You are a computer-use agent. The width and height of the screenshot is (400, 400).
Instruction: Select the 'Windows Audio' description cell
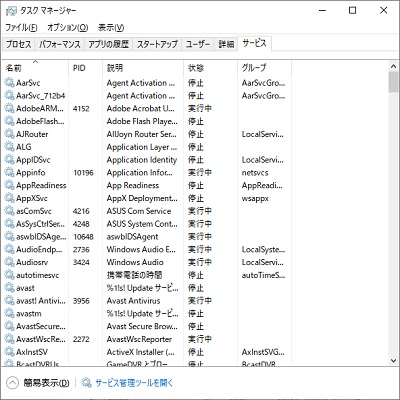coord(135,262)
